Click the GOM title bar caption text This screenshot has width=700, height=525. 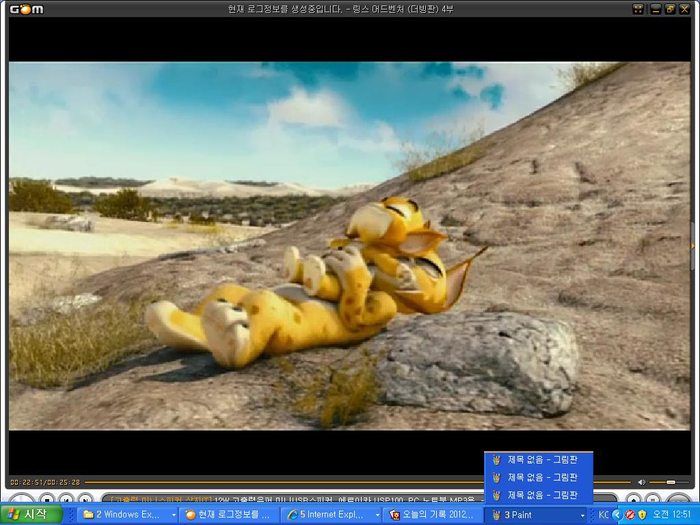click(340, 9)
